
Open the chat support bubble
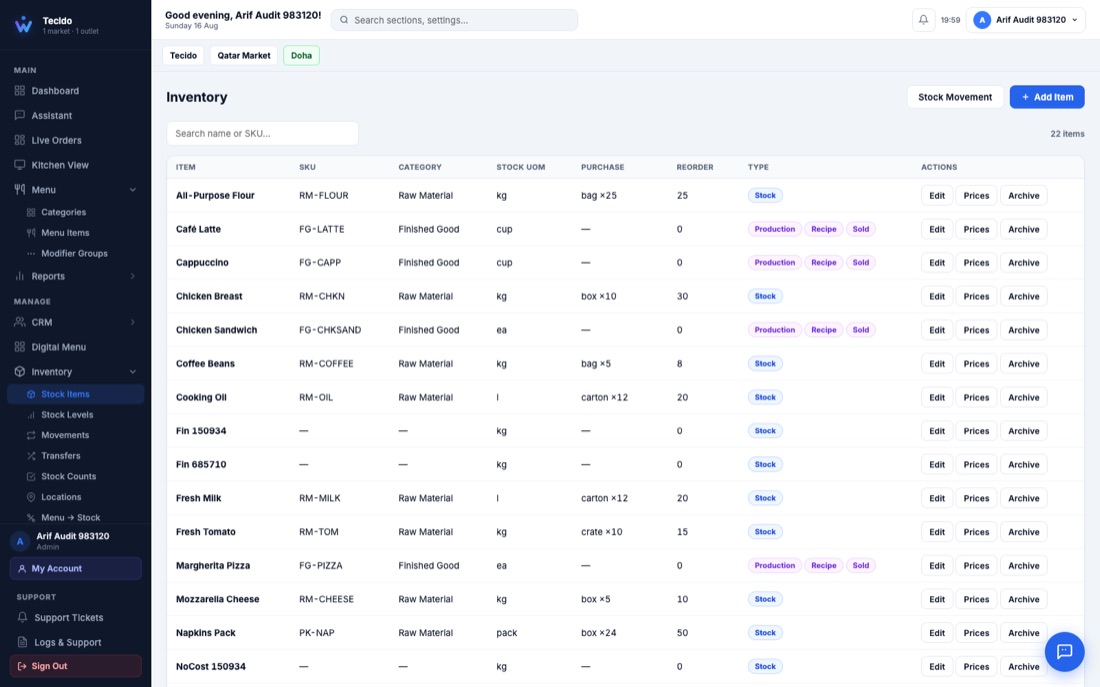[x=1064, y=651]
